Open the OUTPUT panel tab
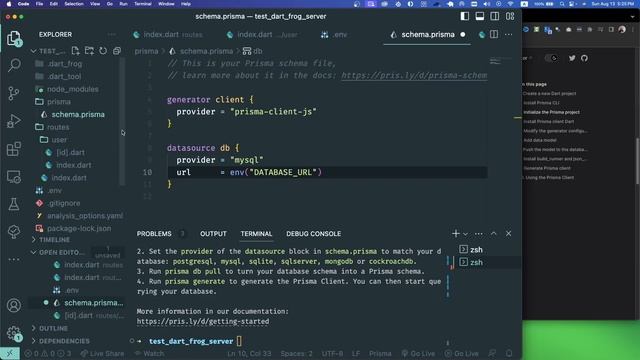 click(213, 234)
